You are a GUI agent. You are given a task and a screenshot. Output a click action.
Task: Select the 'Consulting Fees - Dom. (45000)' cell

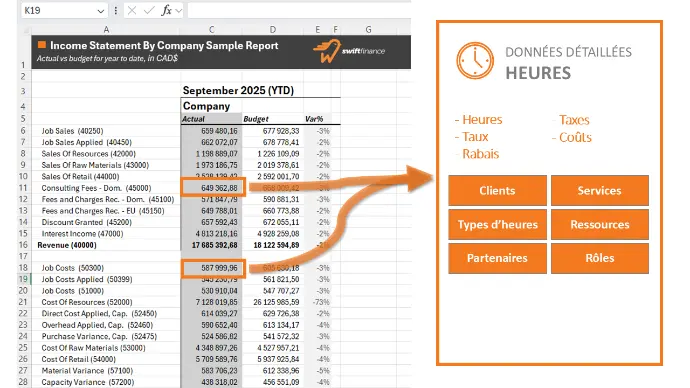[x=96, y=188]
